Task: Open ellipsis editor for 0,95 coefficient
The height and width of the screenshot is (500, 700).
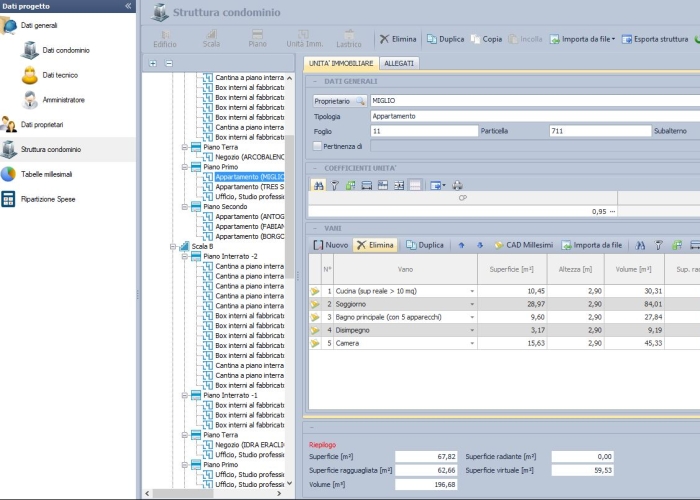Action: [612, 211]
